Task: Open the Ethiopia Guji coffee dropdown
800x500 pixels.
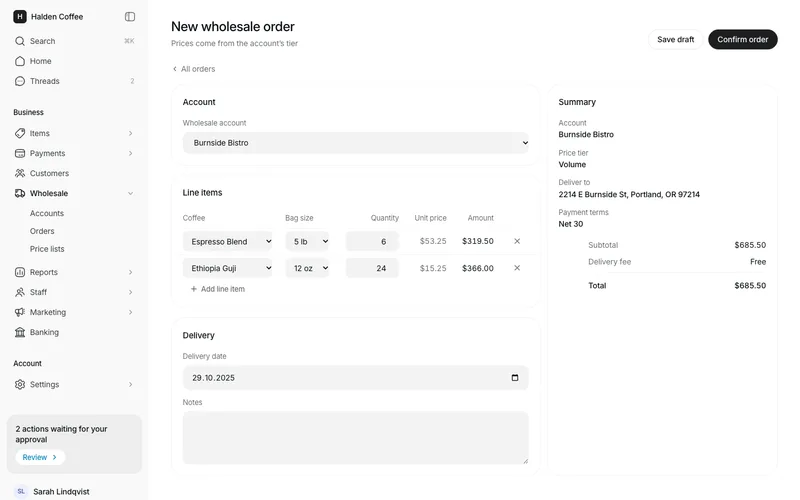Action: [x=228, y=268]
